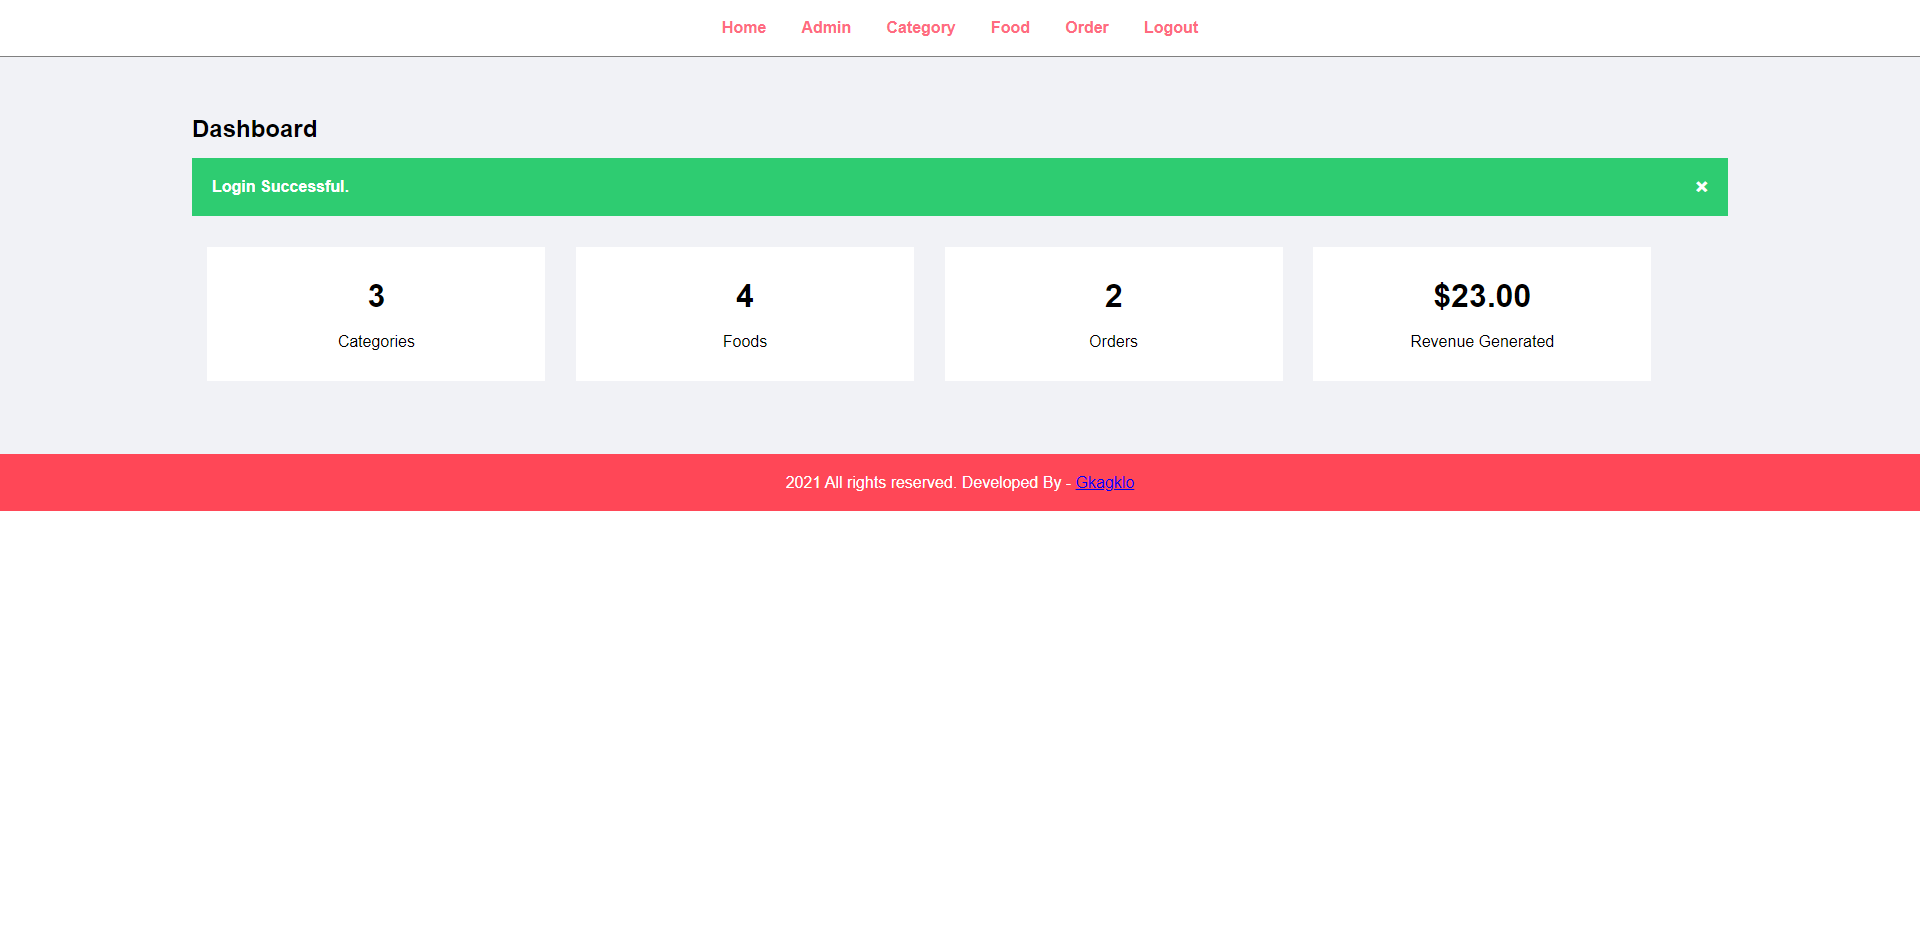Click the Revenue Generated label
Viewport: 1920px width, 937px height.
(1481, 341)
